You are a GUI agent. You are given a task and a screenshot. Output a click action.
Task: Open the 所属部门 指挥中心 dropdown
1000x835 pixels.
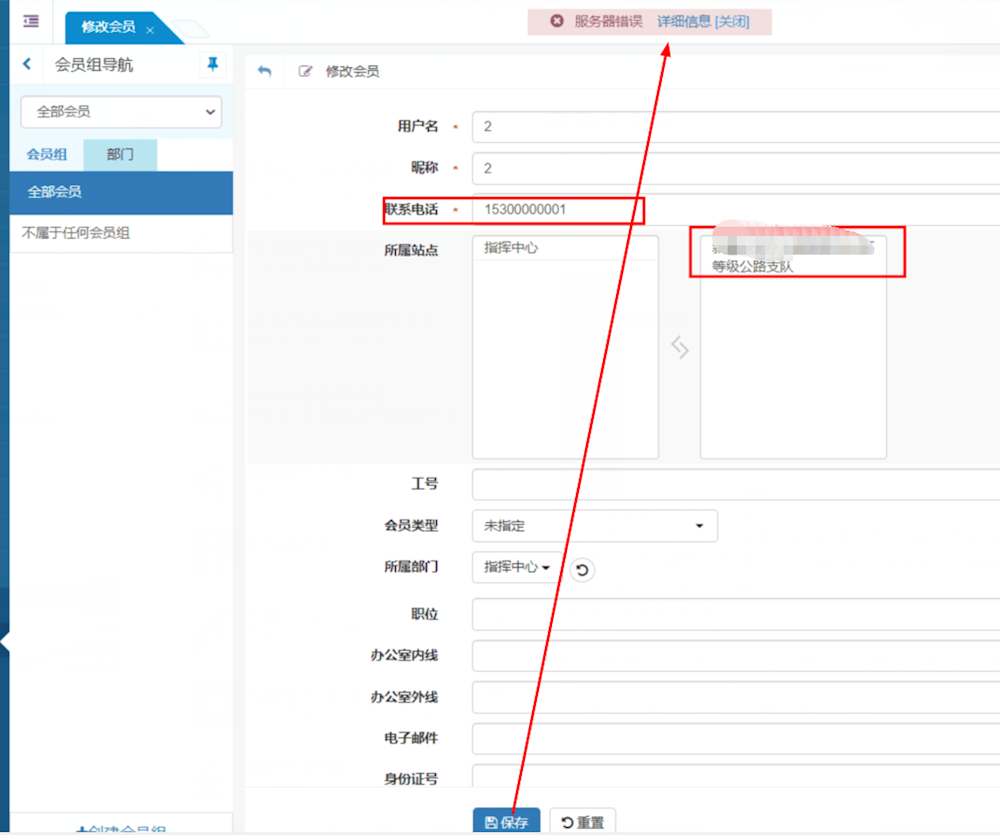point(517,567)
